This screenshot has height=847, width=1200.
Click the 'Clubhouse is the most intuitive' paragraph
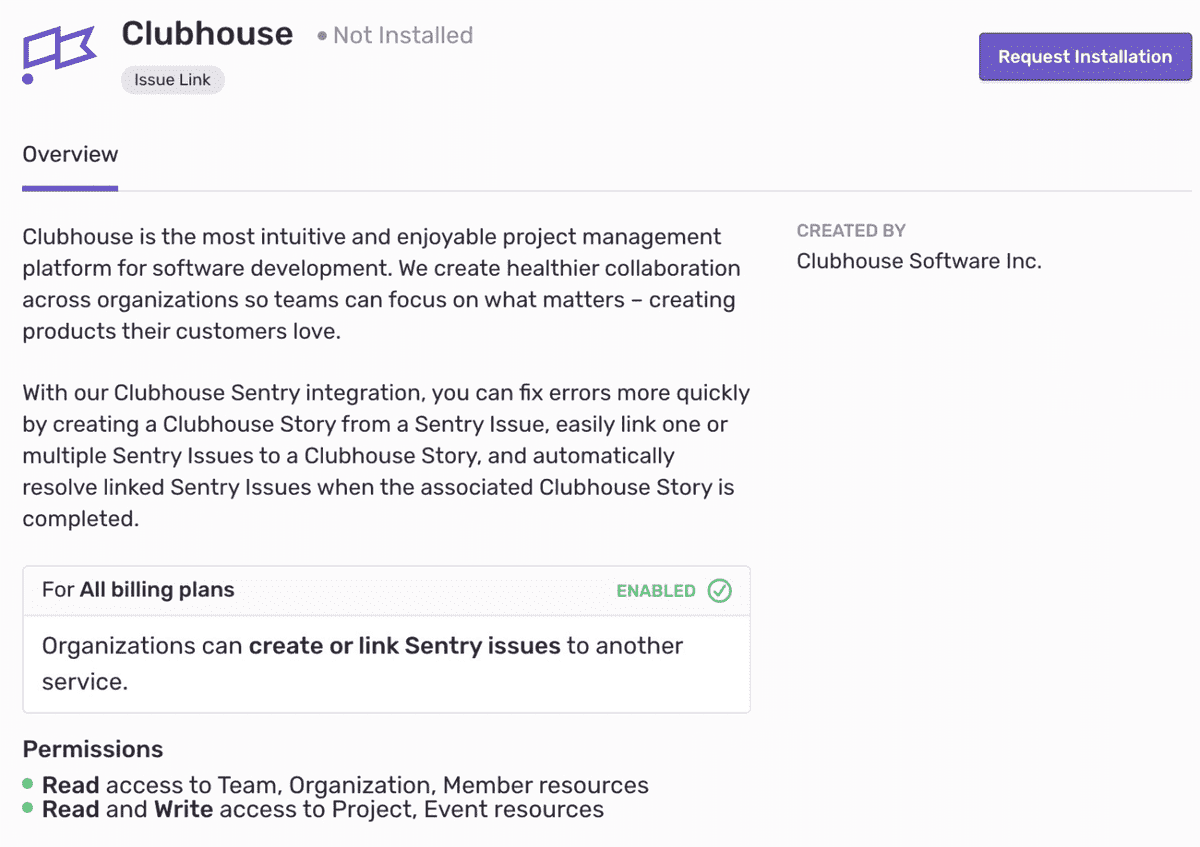pos(382,284)
